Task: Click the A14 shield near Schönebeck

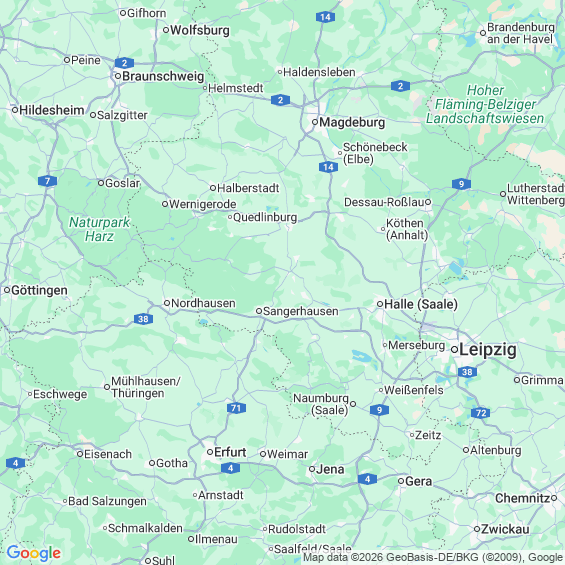Action: [328, 167]
